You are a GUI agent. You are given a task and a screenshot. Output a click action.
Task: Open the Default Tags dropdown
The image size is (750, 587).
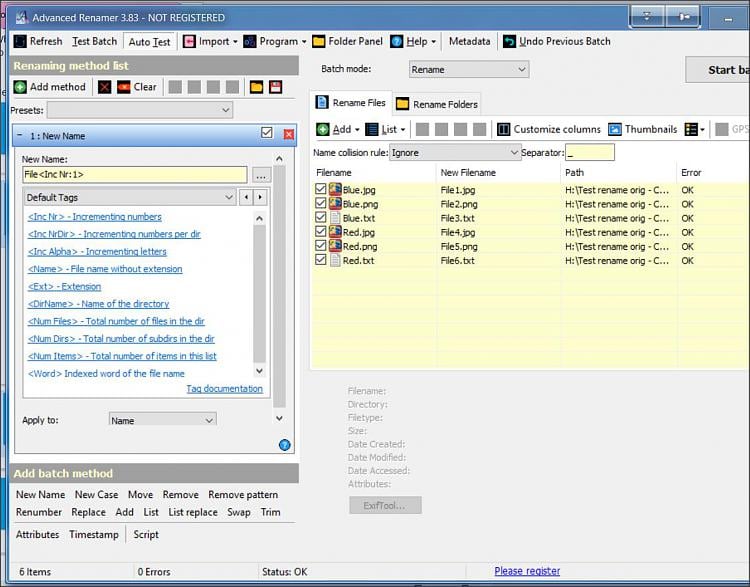(130, 198)
